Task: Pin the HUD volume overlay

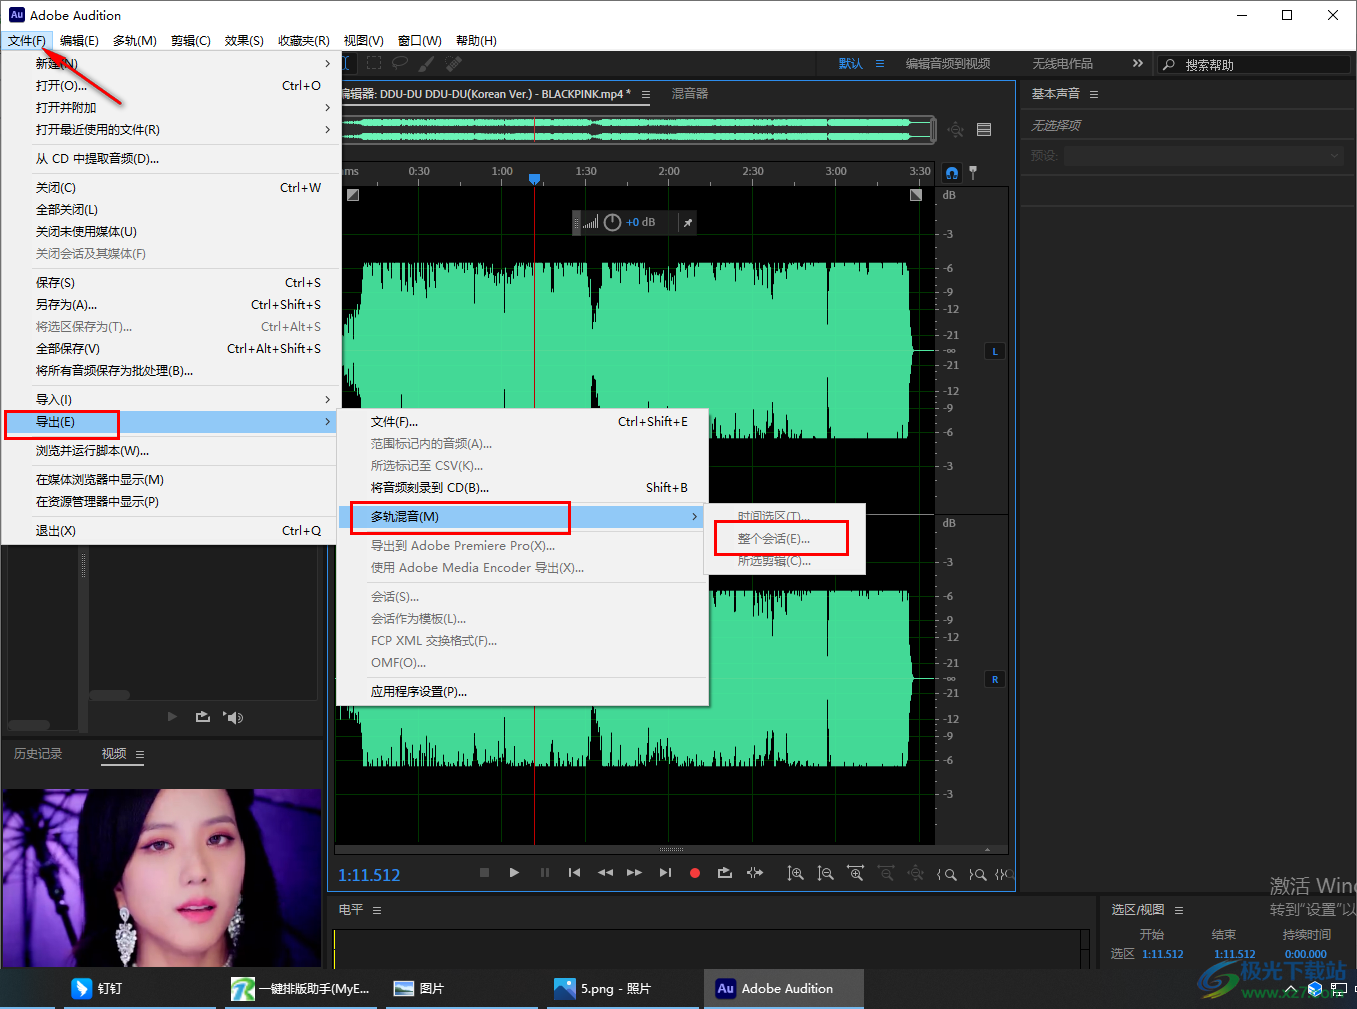Action: [688, 223]
